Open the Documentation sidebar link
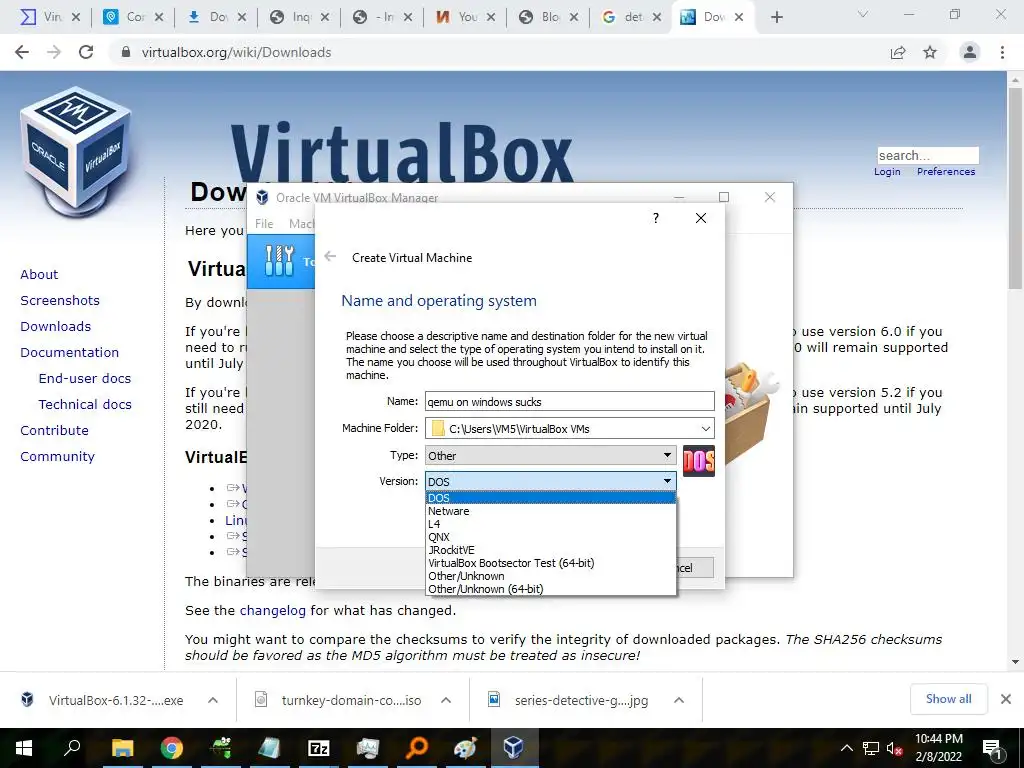The height and width of the screenshot is (768, 1024). coord(69,352)
